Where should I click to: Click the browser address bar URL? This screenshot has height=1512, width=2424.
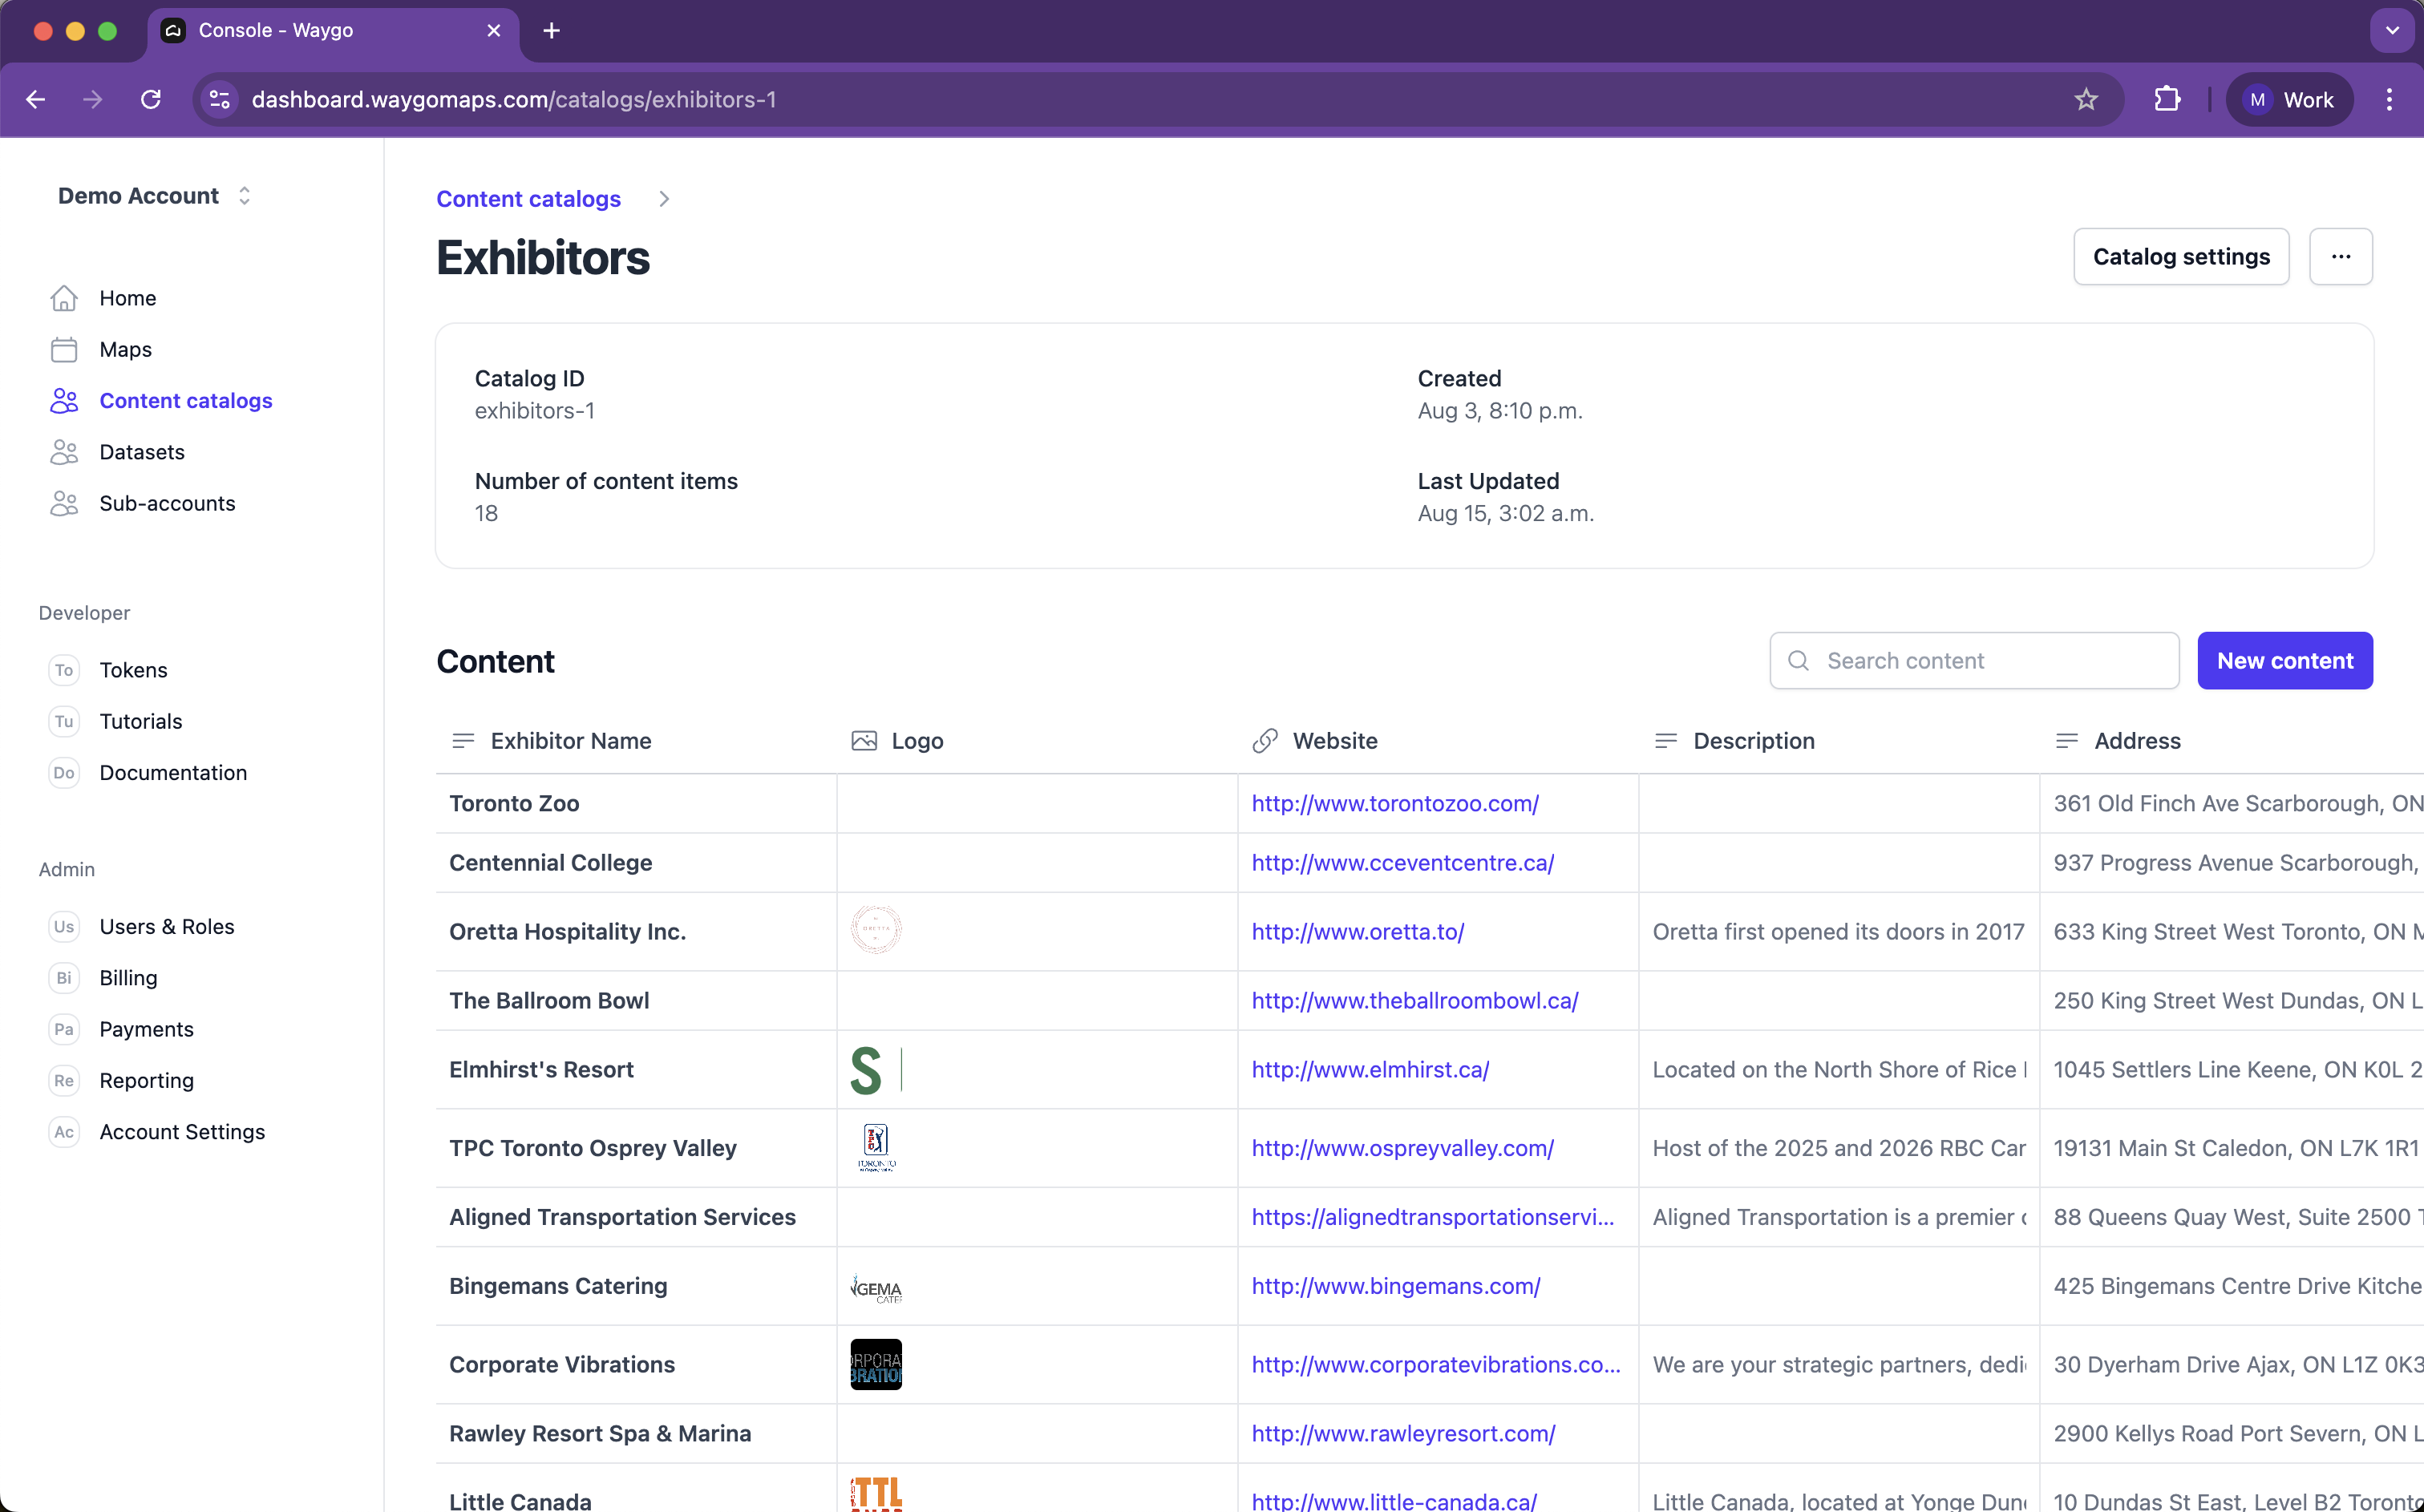pyautogui.click(x=514, y=99)
